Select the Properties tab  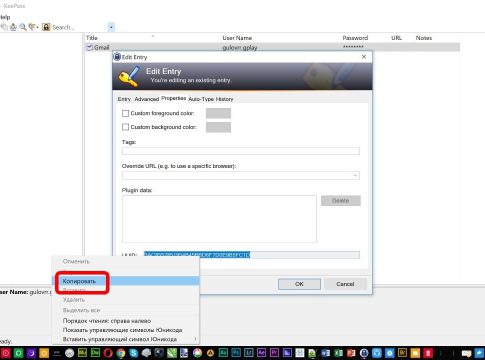pyautogui.click(x=173, y=98)
